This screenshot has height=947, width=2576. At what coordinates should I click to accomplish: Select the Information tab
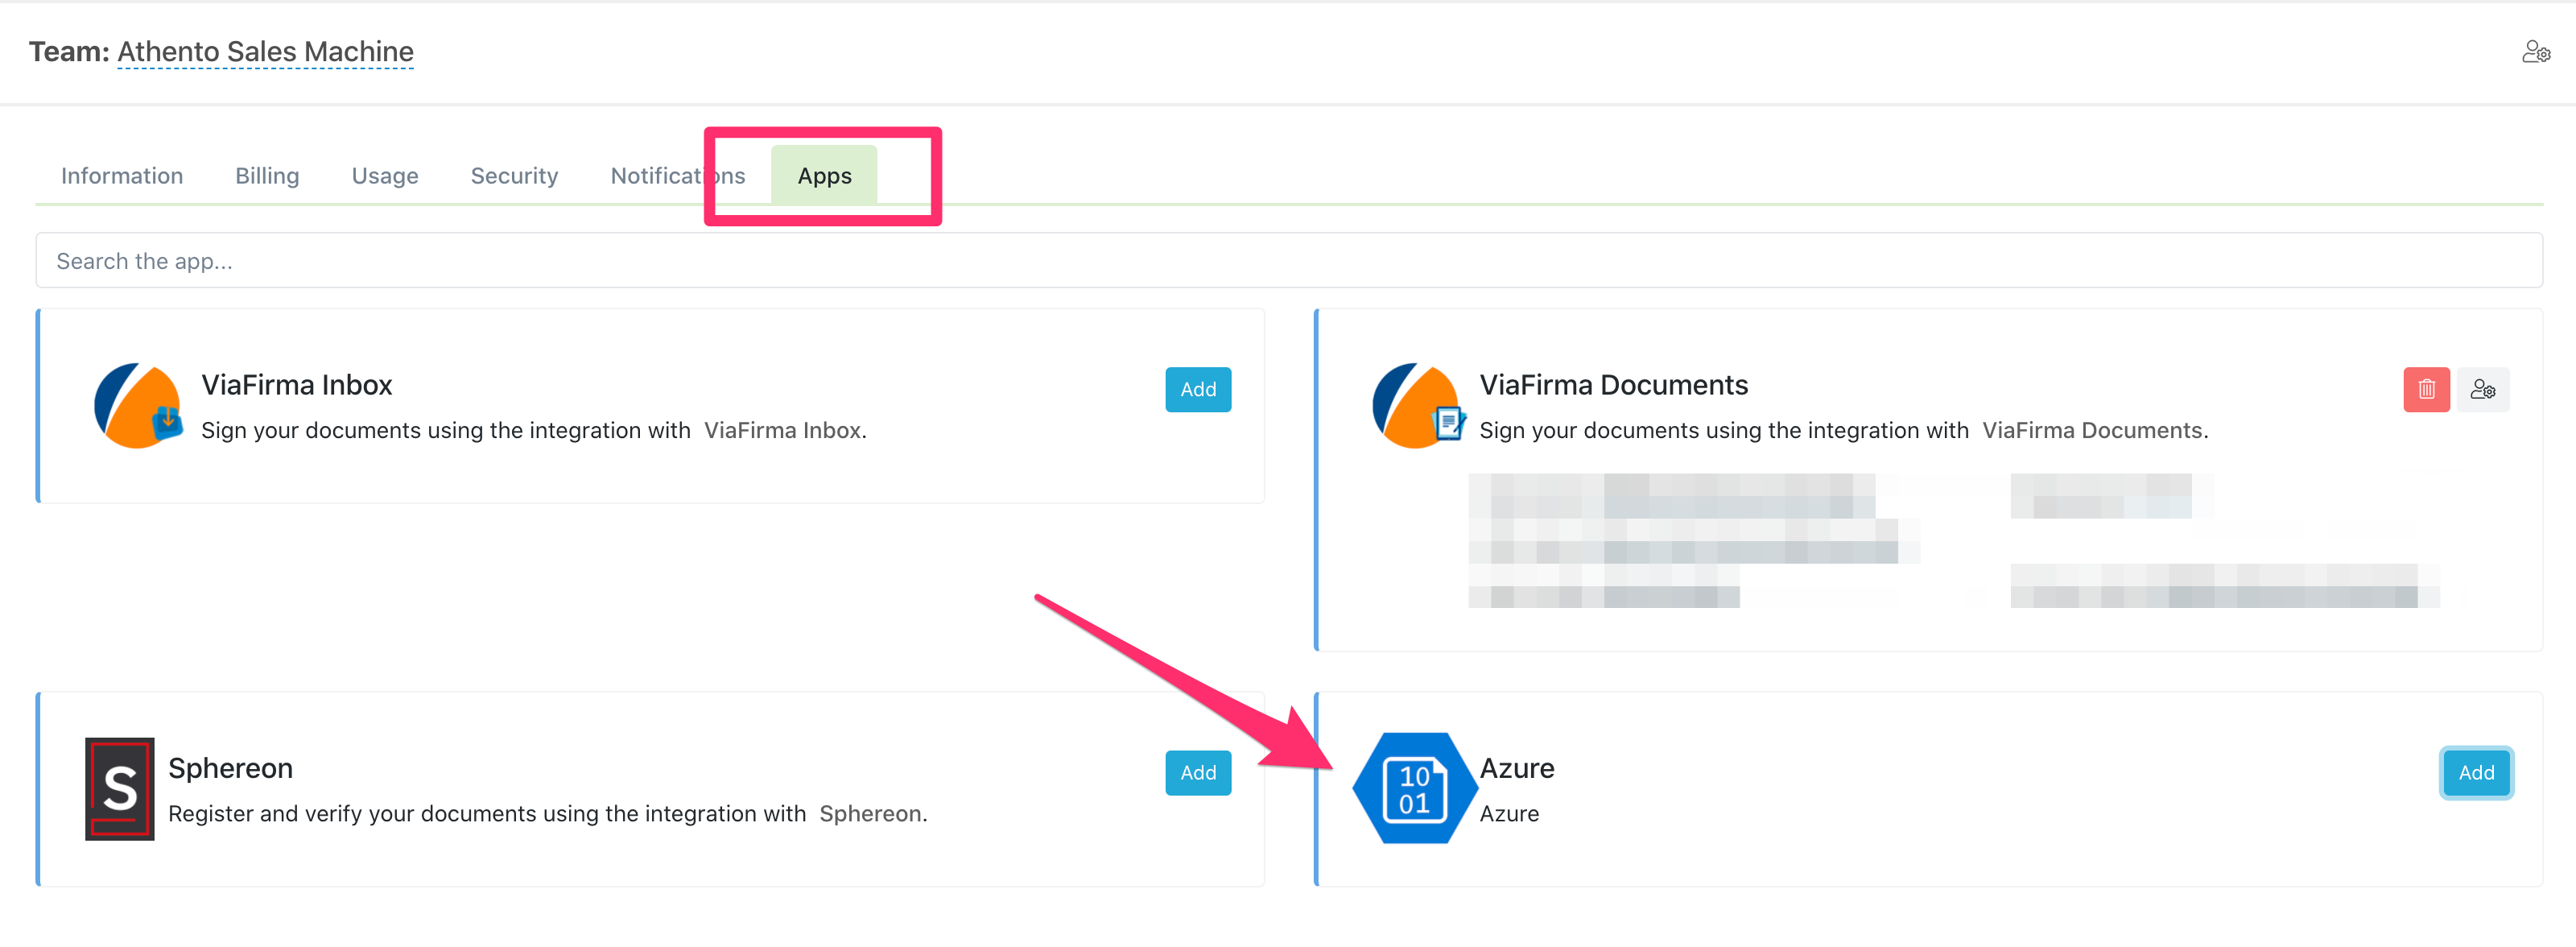pos(122,174)
